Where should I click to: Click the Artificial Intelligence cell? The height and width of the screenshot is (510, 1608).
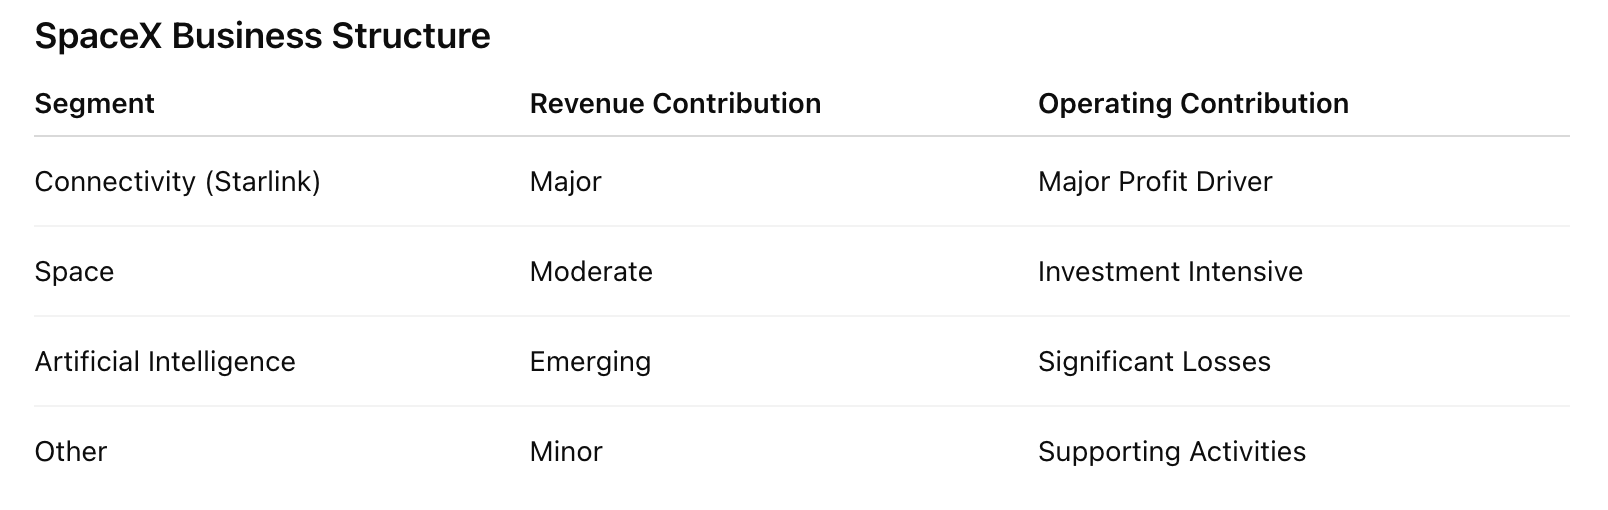click(x=165, y=362)
